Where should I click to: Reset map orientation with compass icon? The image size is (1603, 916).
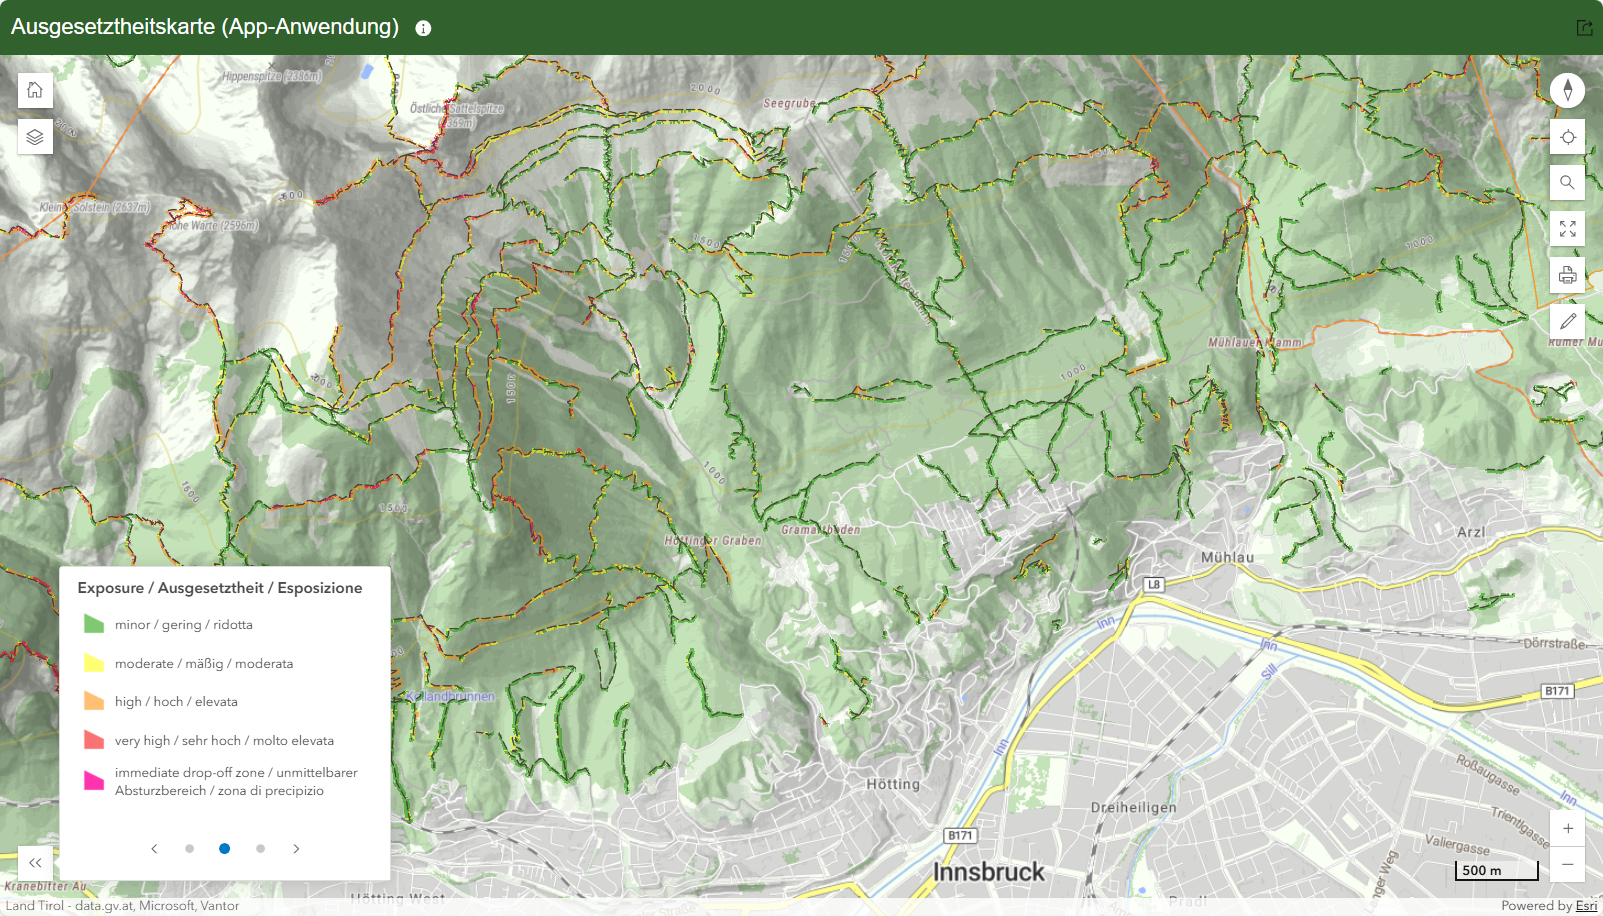pyautogui.click(x=1567, y=90)
